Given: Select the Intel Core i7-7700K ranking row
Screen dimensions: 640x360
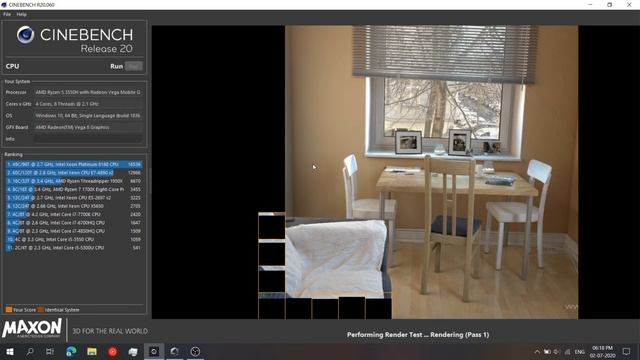Looking at the screenshot, I should click(x=74, y=214).
